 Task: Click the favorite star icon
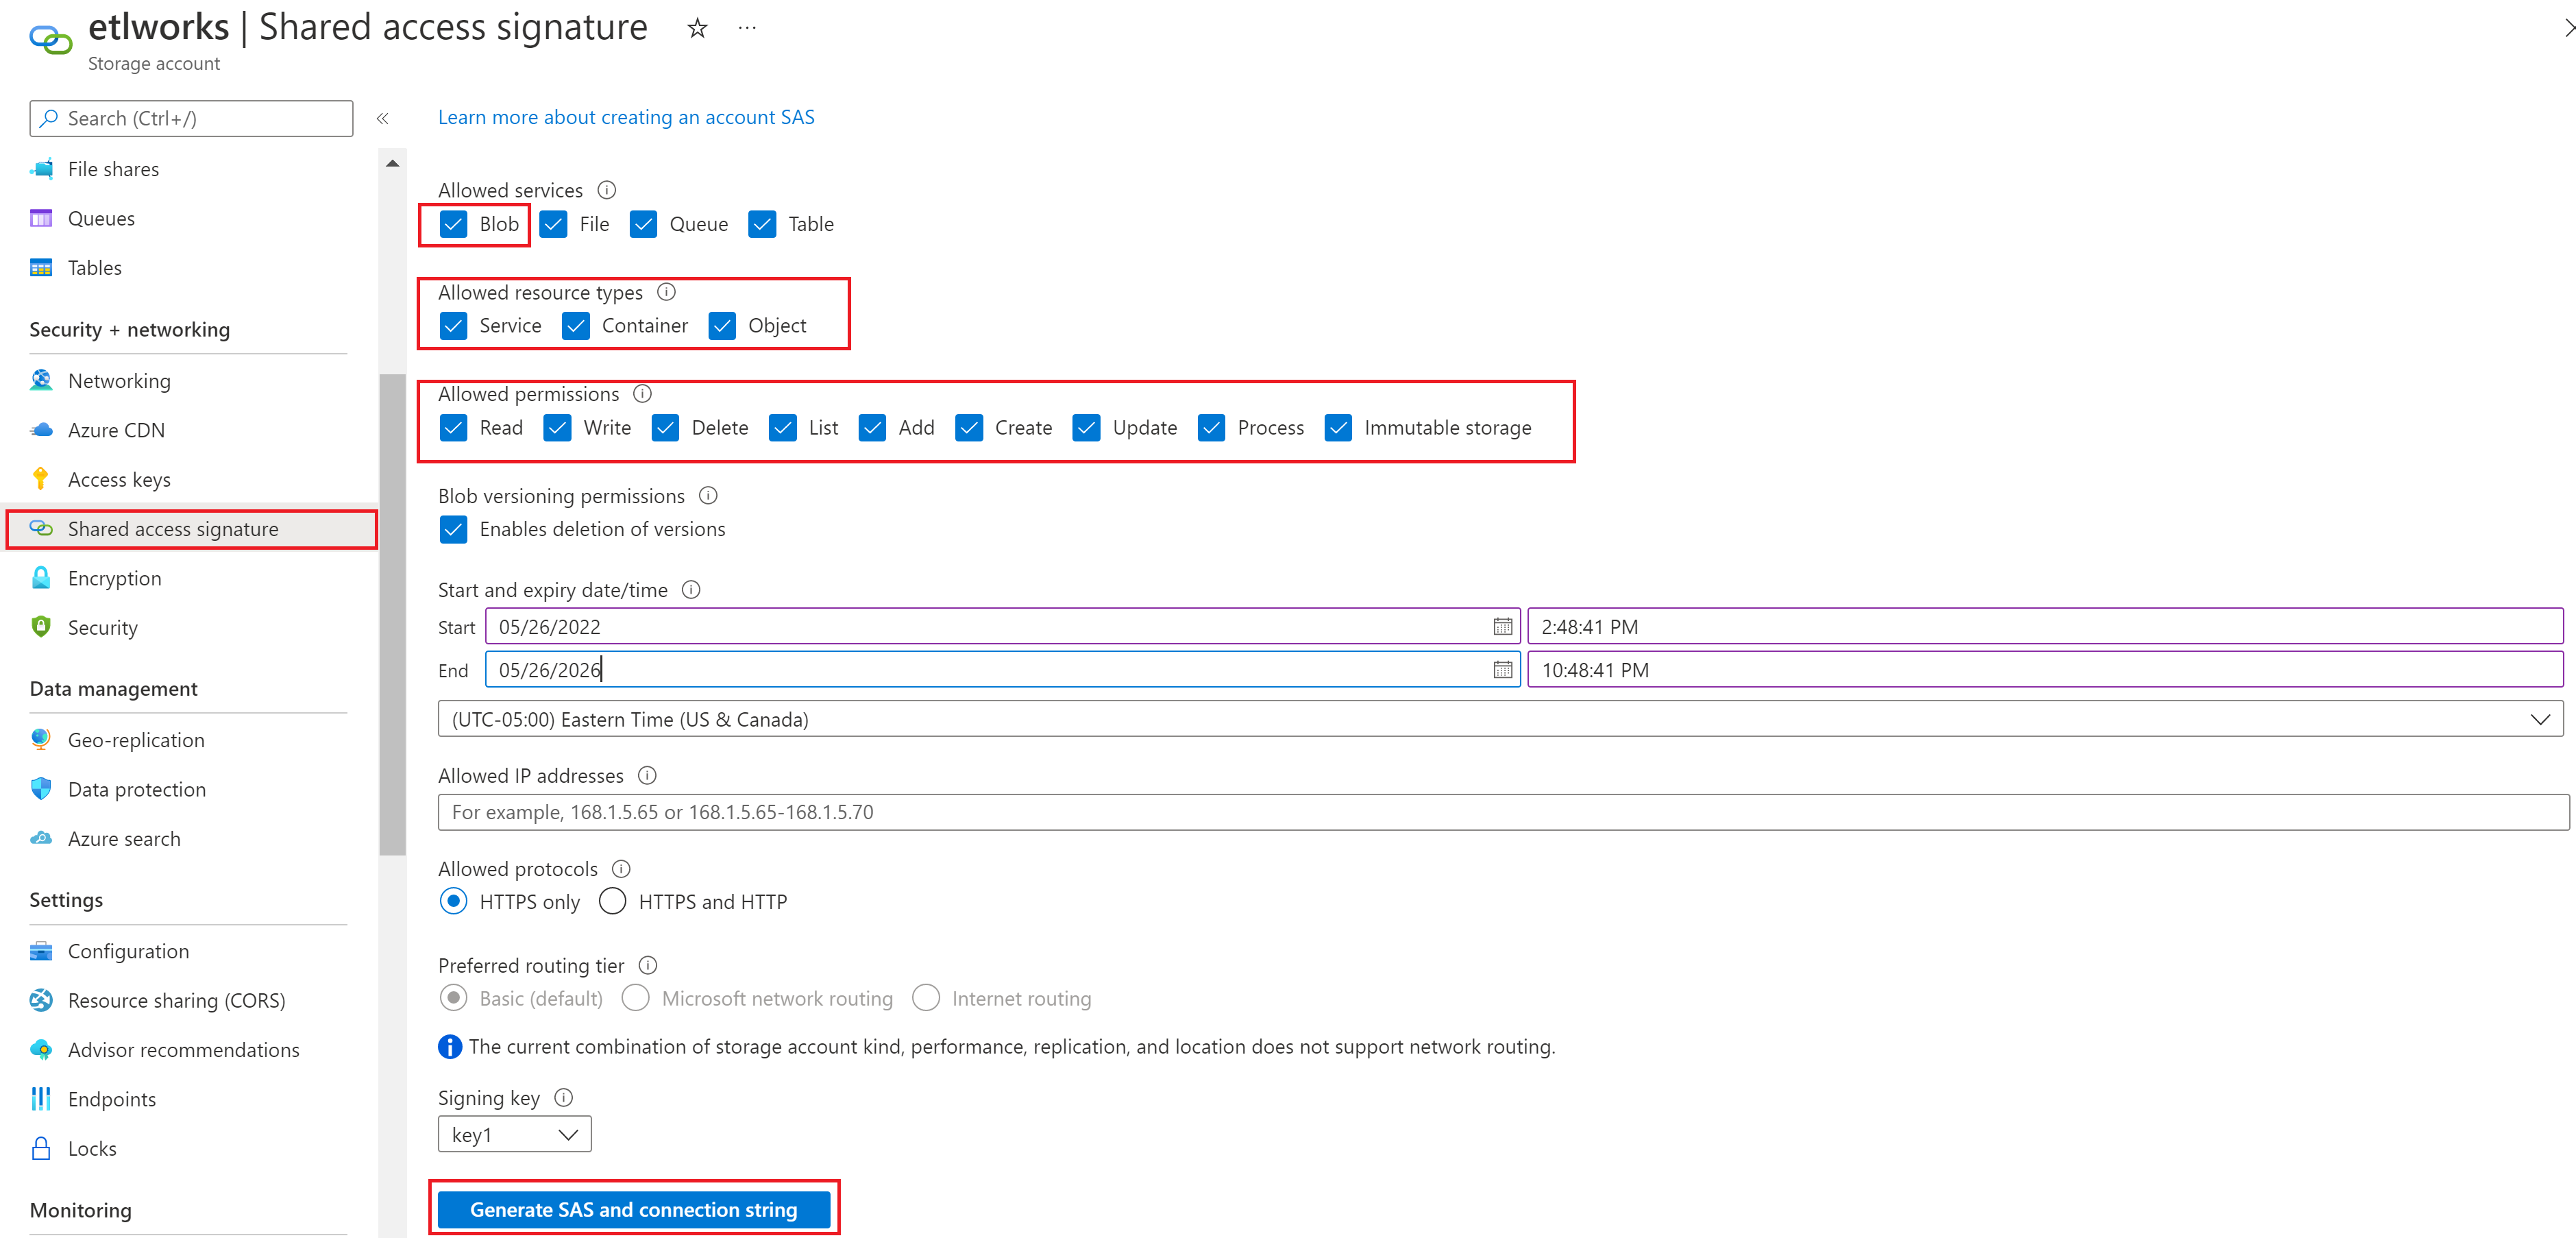697,29
